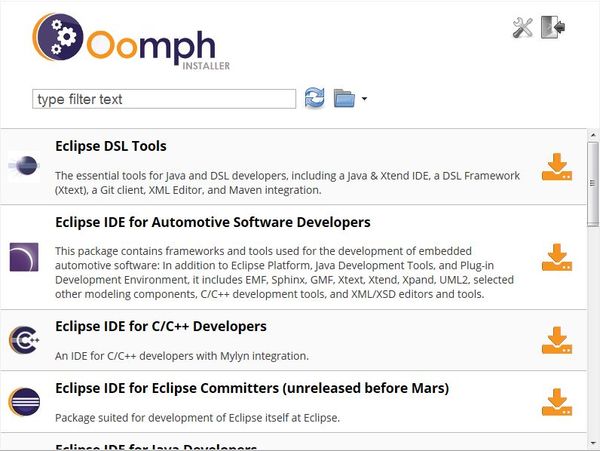Click the Oomph Installer logo
Viewport: 600px width, 451px height.
[131, 42]
